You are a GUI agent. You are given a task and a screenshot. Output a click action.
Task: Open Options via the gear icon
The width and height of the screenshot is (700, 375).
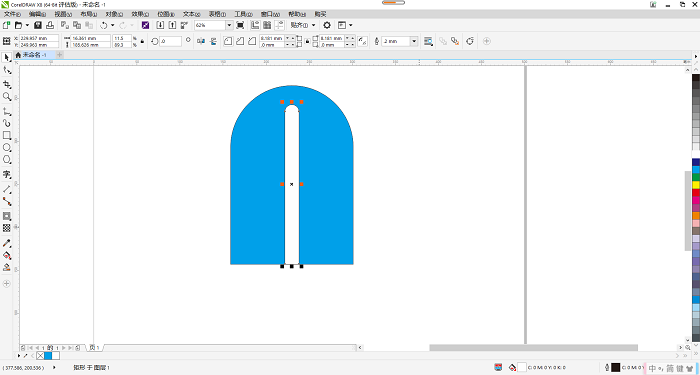tap(327, 25)
